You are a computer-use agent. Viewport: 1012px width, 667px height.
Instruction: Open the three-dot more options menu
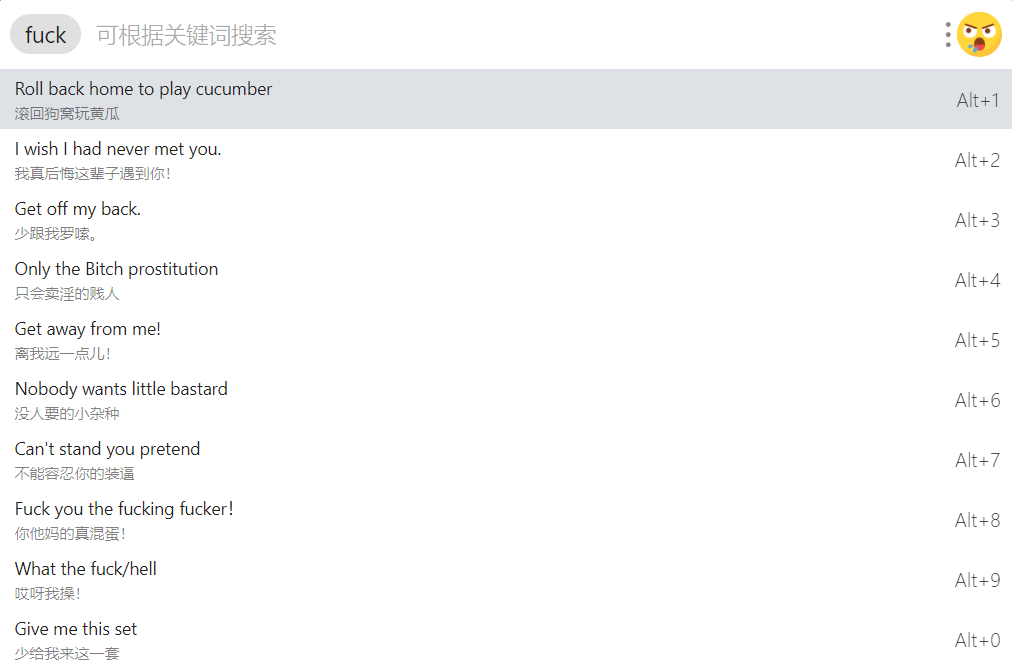click(x=947, y=35)
